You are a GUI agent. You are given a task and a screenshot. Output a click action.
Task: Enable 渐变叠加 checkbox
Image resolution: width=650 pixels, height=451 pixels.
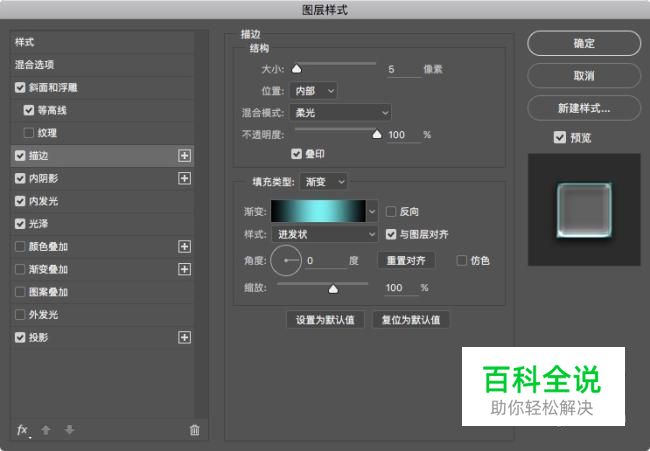pyautogui.click(x=20, y=269)
